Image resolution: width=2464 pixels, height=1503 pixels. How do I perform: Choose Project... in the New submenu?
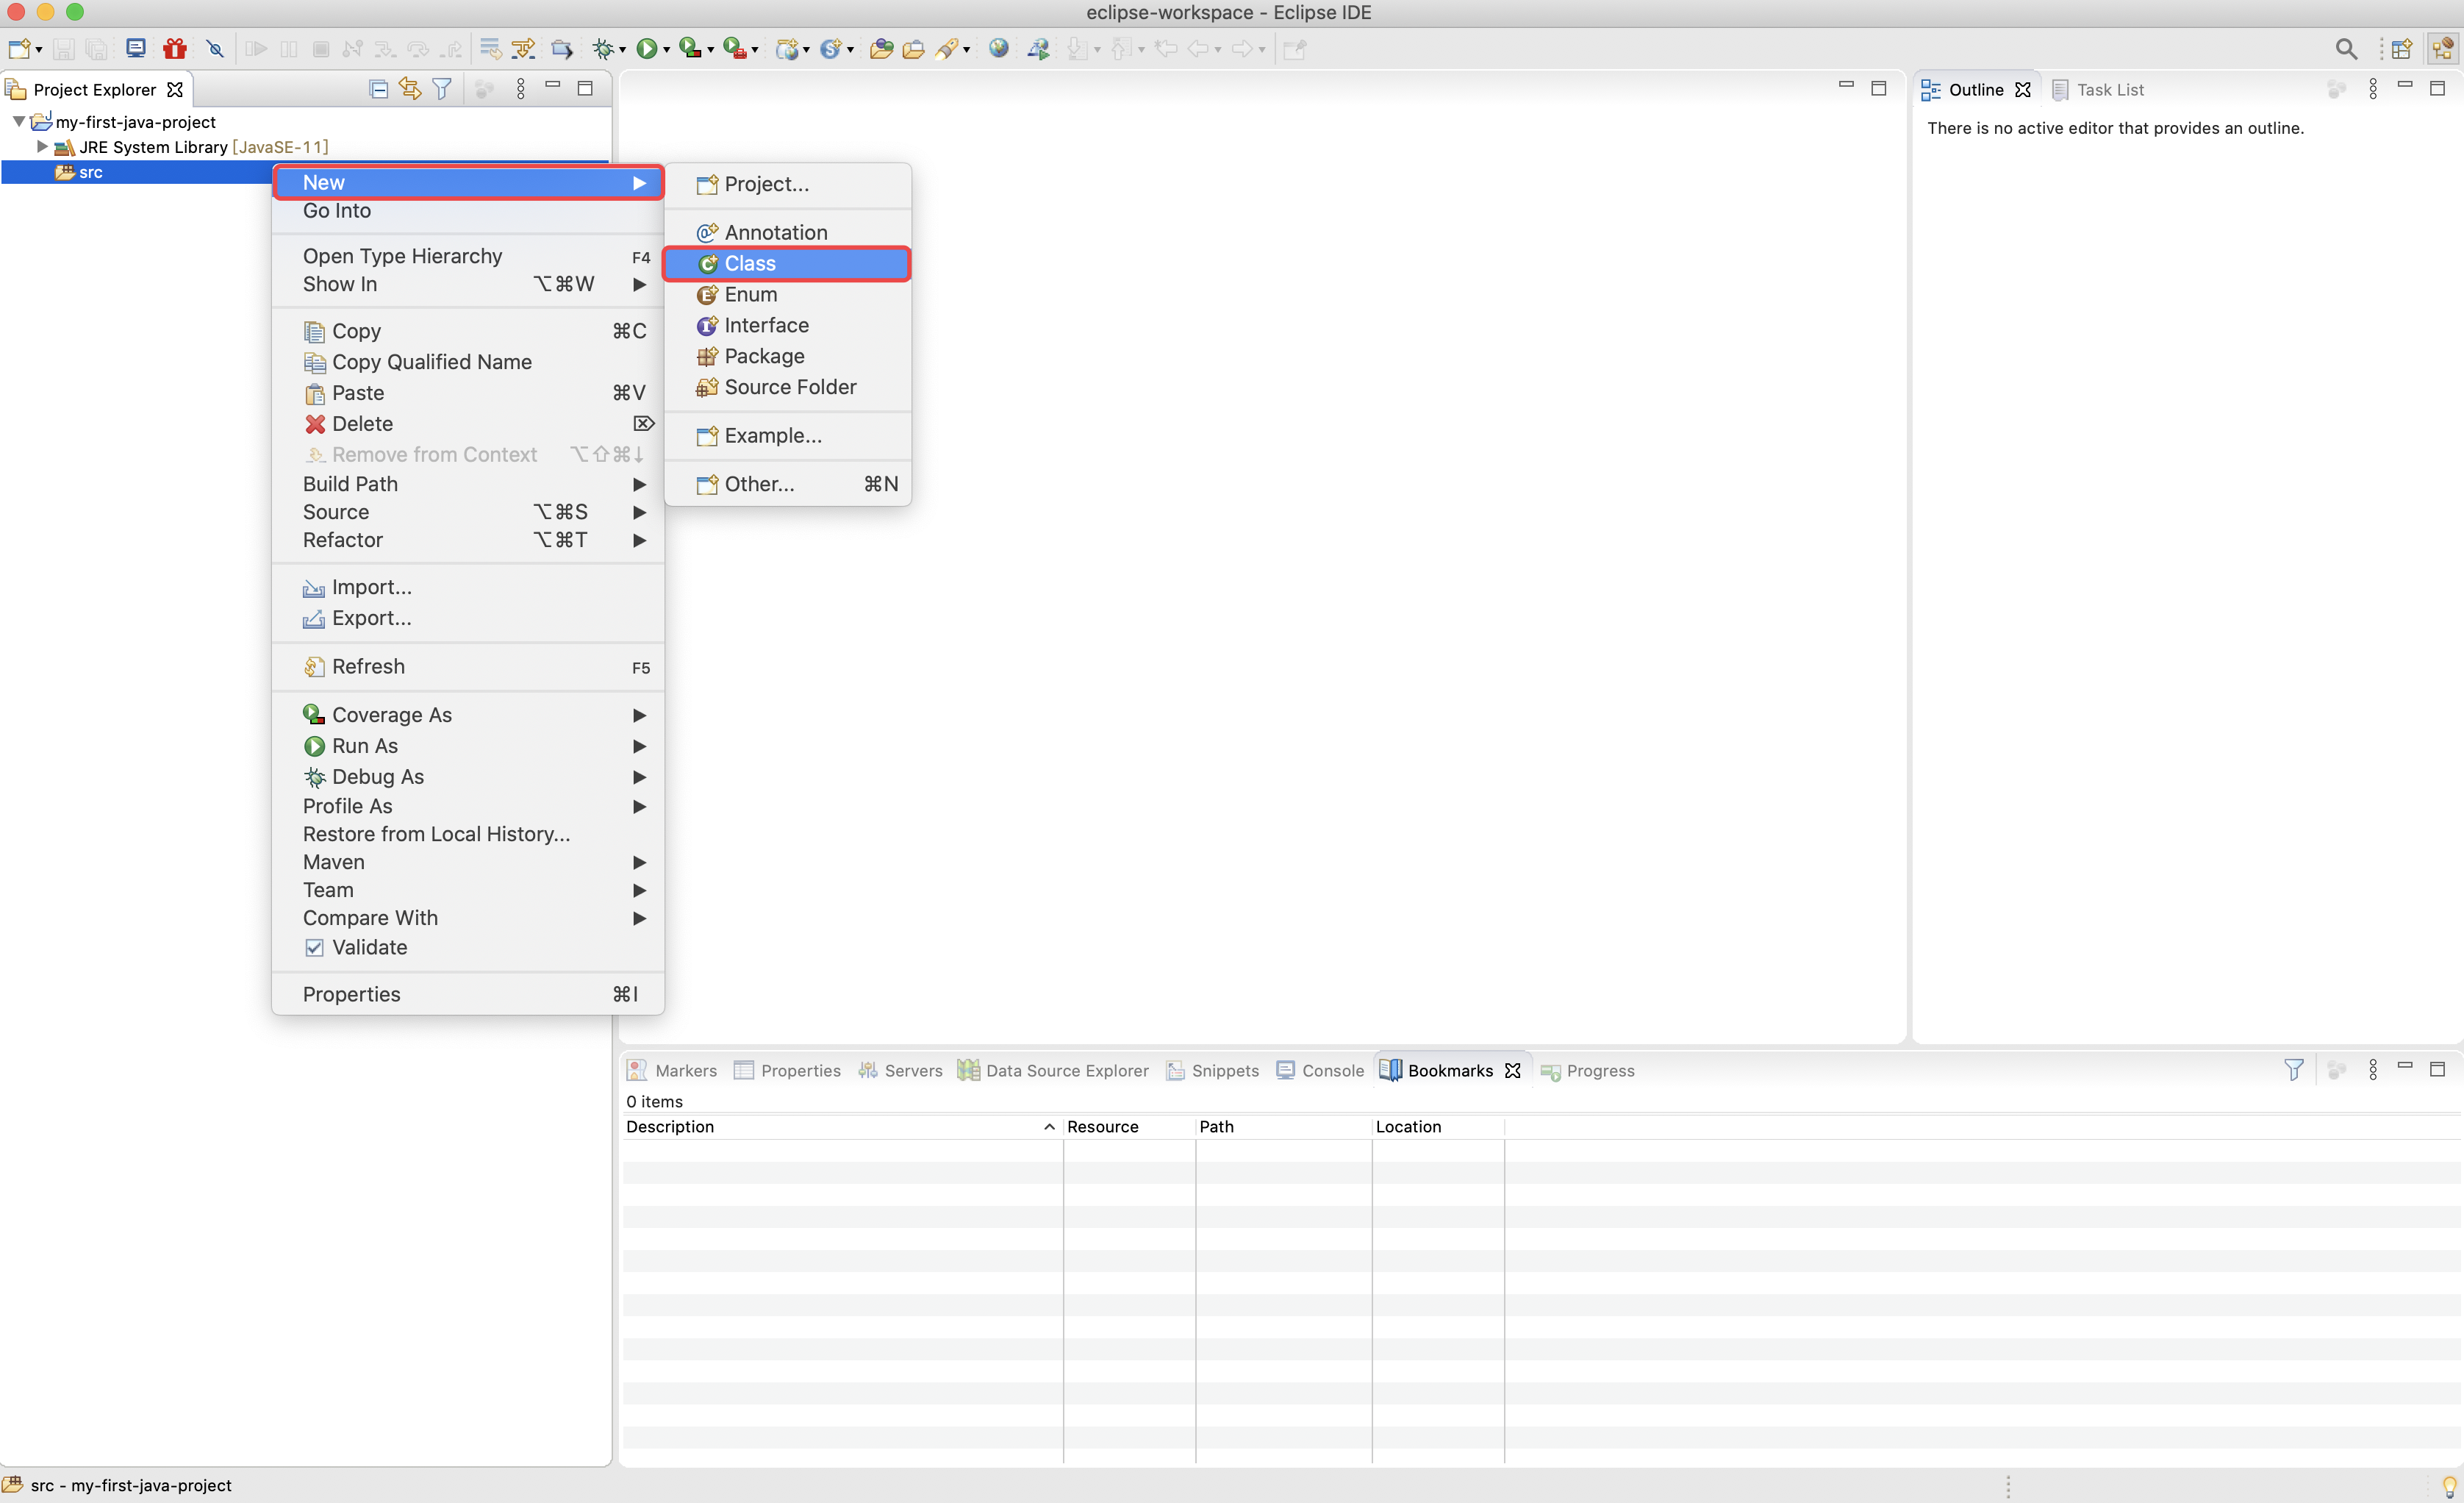point(787,184)
